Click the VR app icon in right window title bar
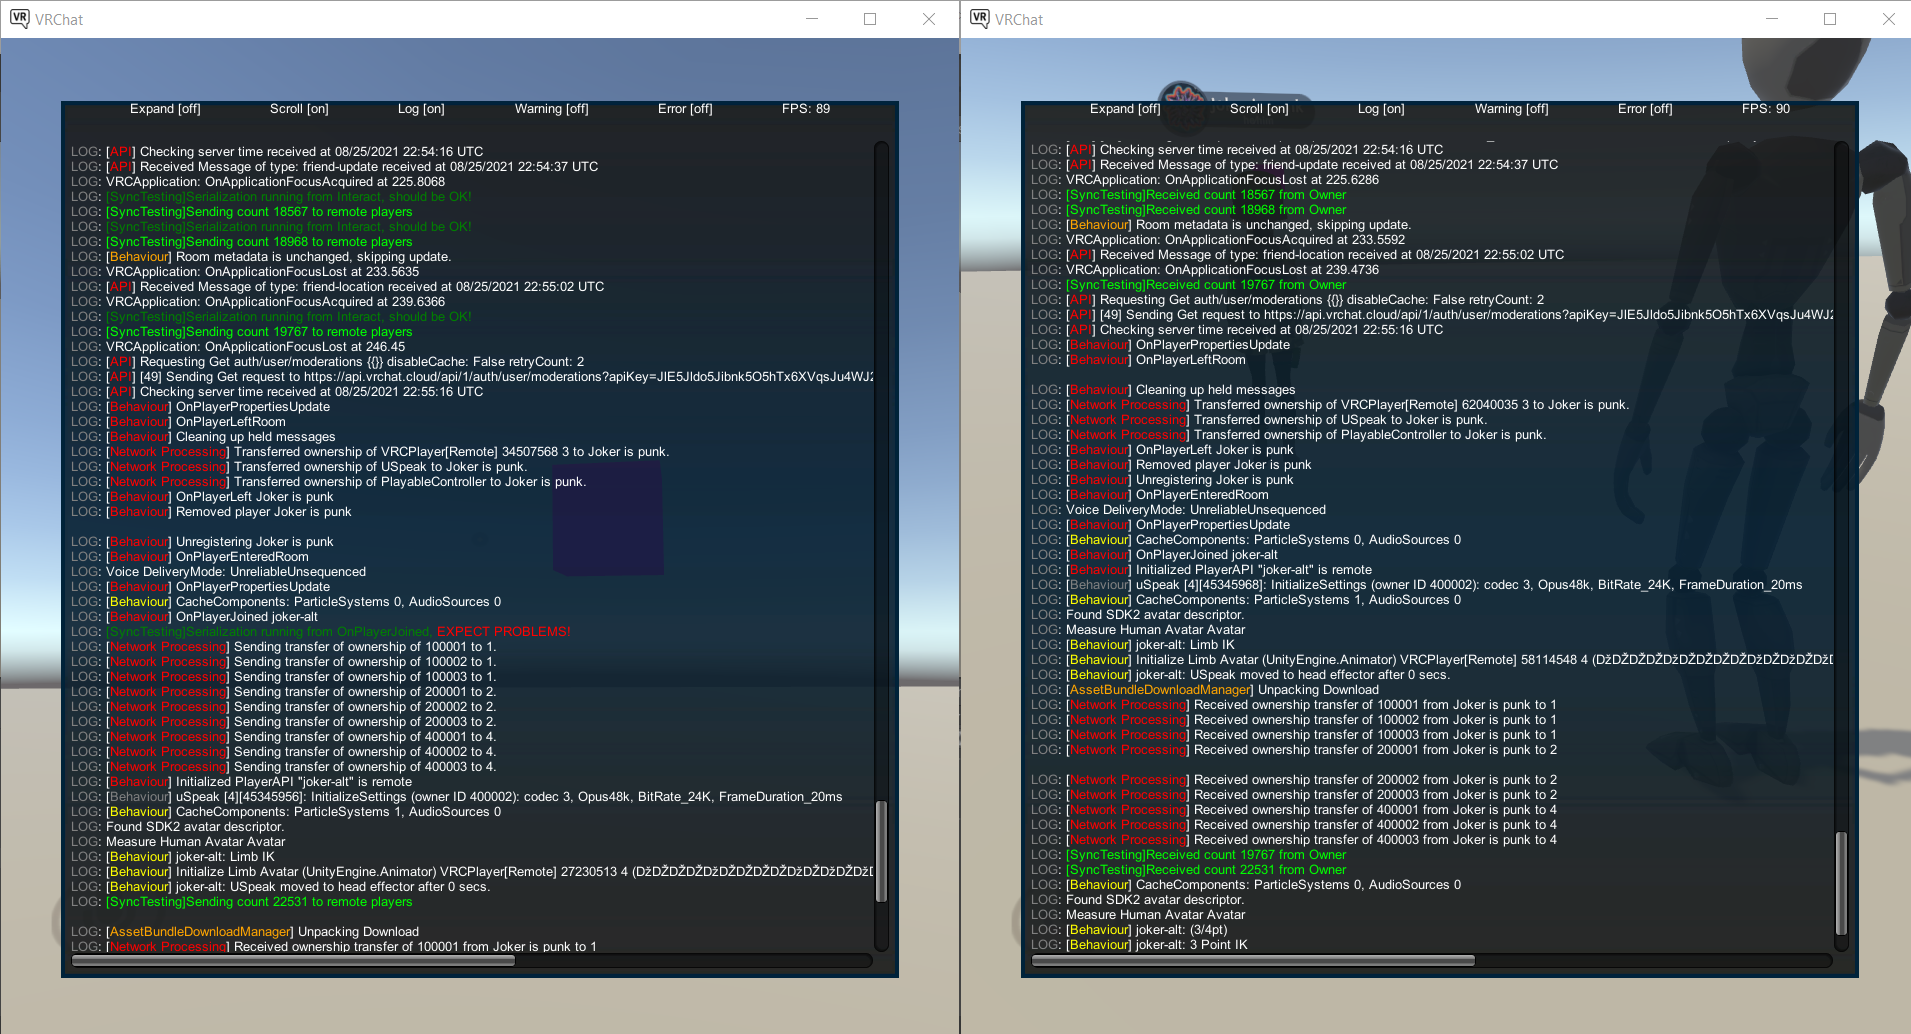The width and height of the screenshot is (1911, 1034). [x=979, y=19]
